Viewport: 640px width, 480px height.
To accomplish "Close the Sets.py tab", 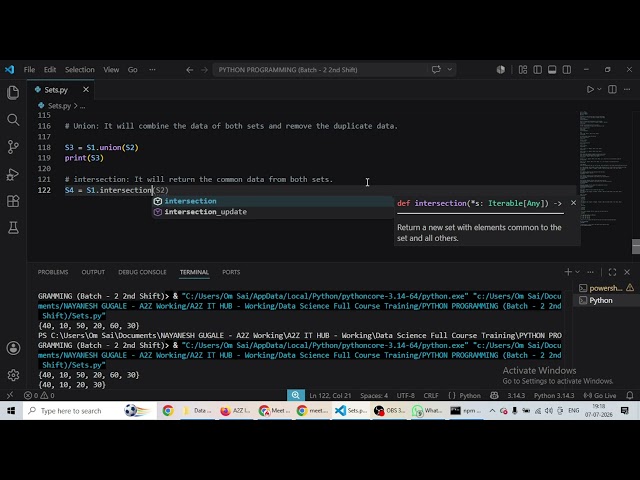I will coord(86,89).
